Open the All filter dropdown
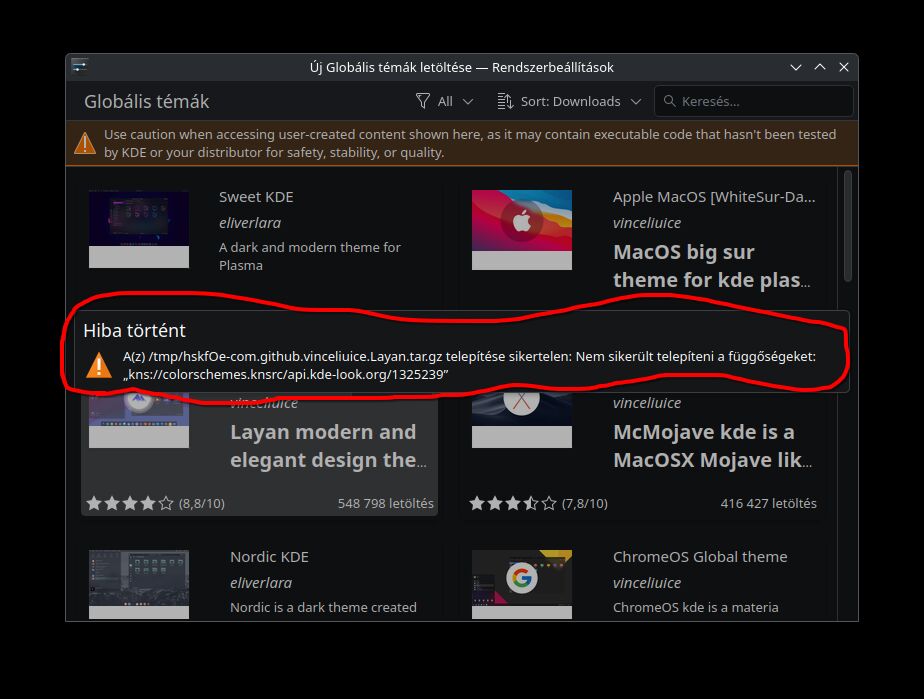Screen dimensions: 924x699 pos(444,101)
